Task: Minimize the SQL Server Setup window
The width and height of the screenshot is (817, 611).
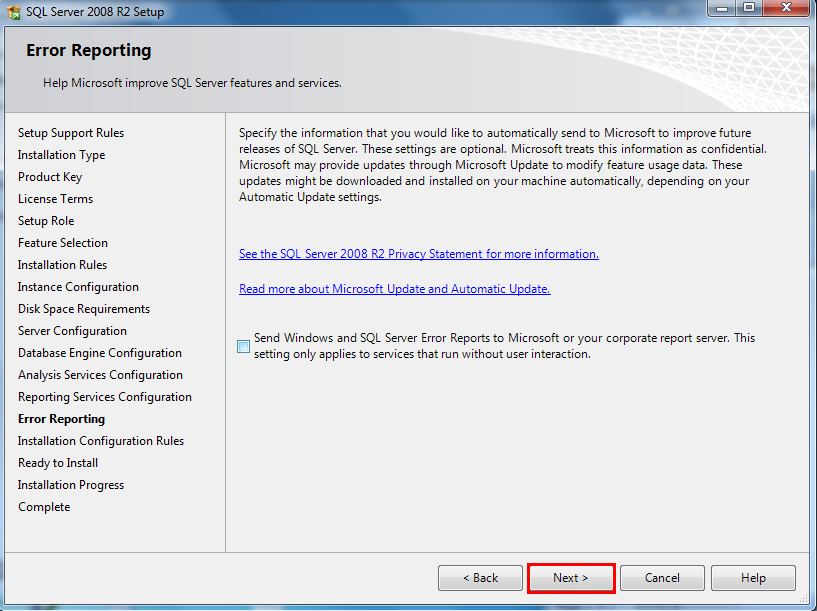Action: coord(722,8)
